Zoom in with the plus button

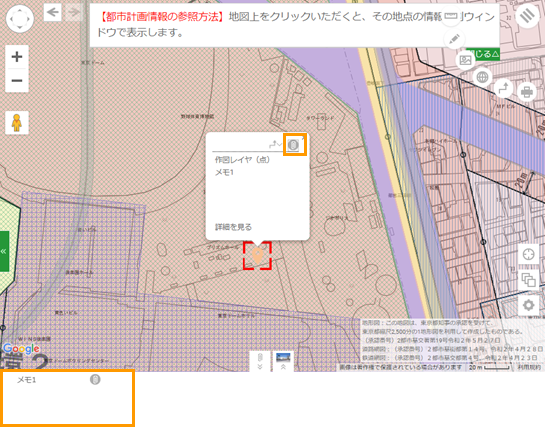point(17,57)
